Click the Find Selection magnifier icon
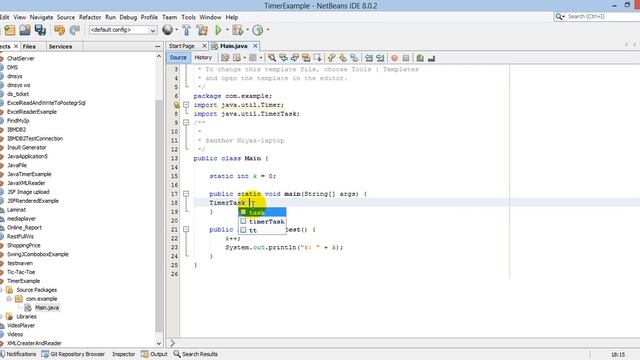Screen dimensions: 640x360 (x=272, y=58)
